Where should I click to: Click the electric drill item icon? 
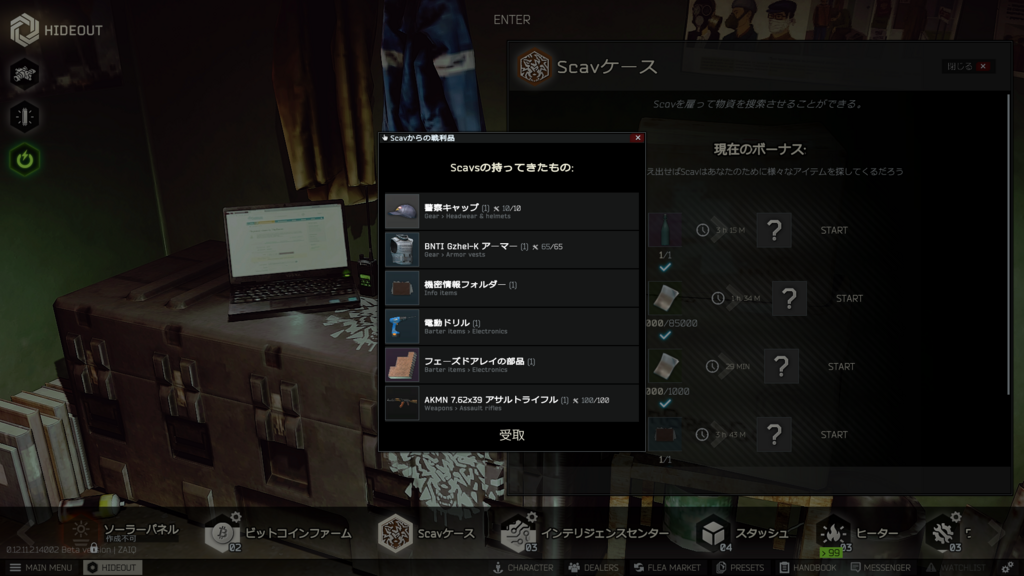(402, 326)
